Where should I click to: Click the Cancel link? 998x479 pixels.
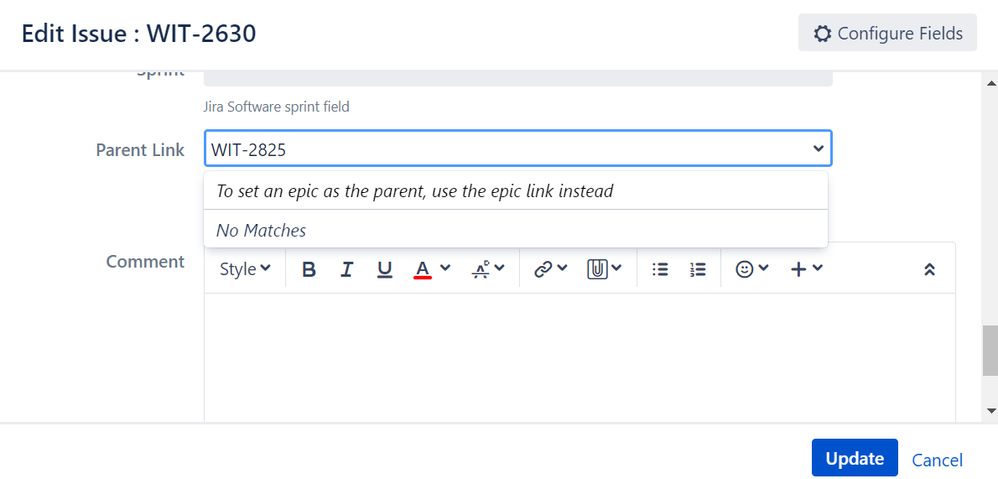click(937, 459)
